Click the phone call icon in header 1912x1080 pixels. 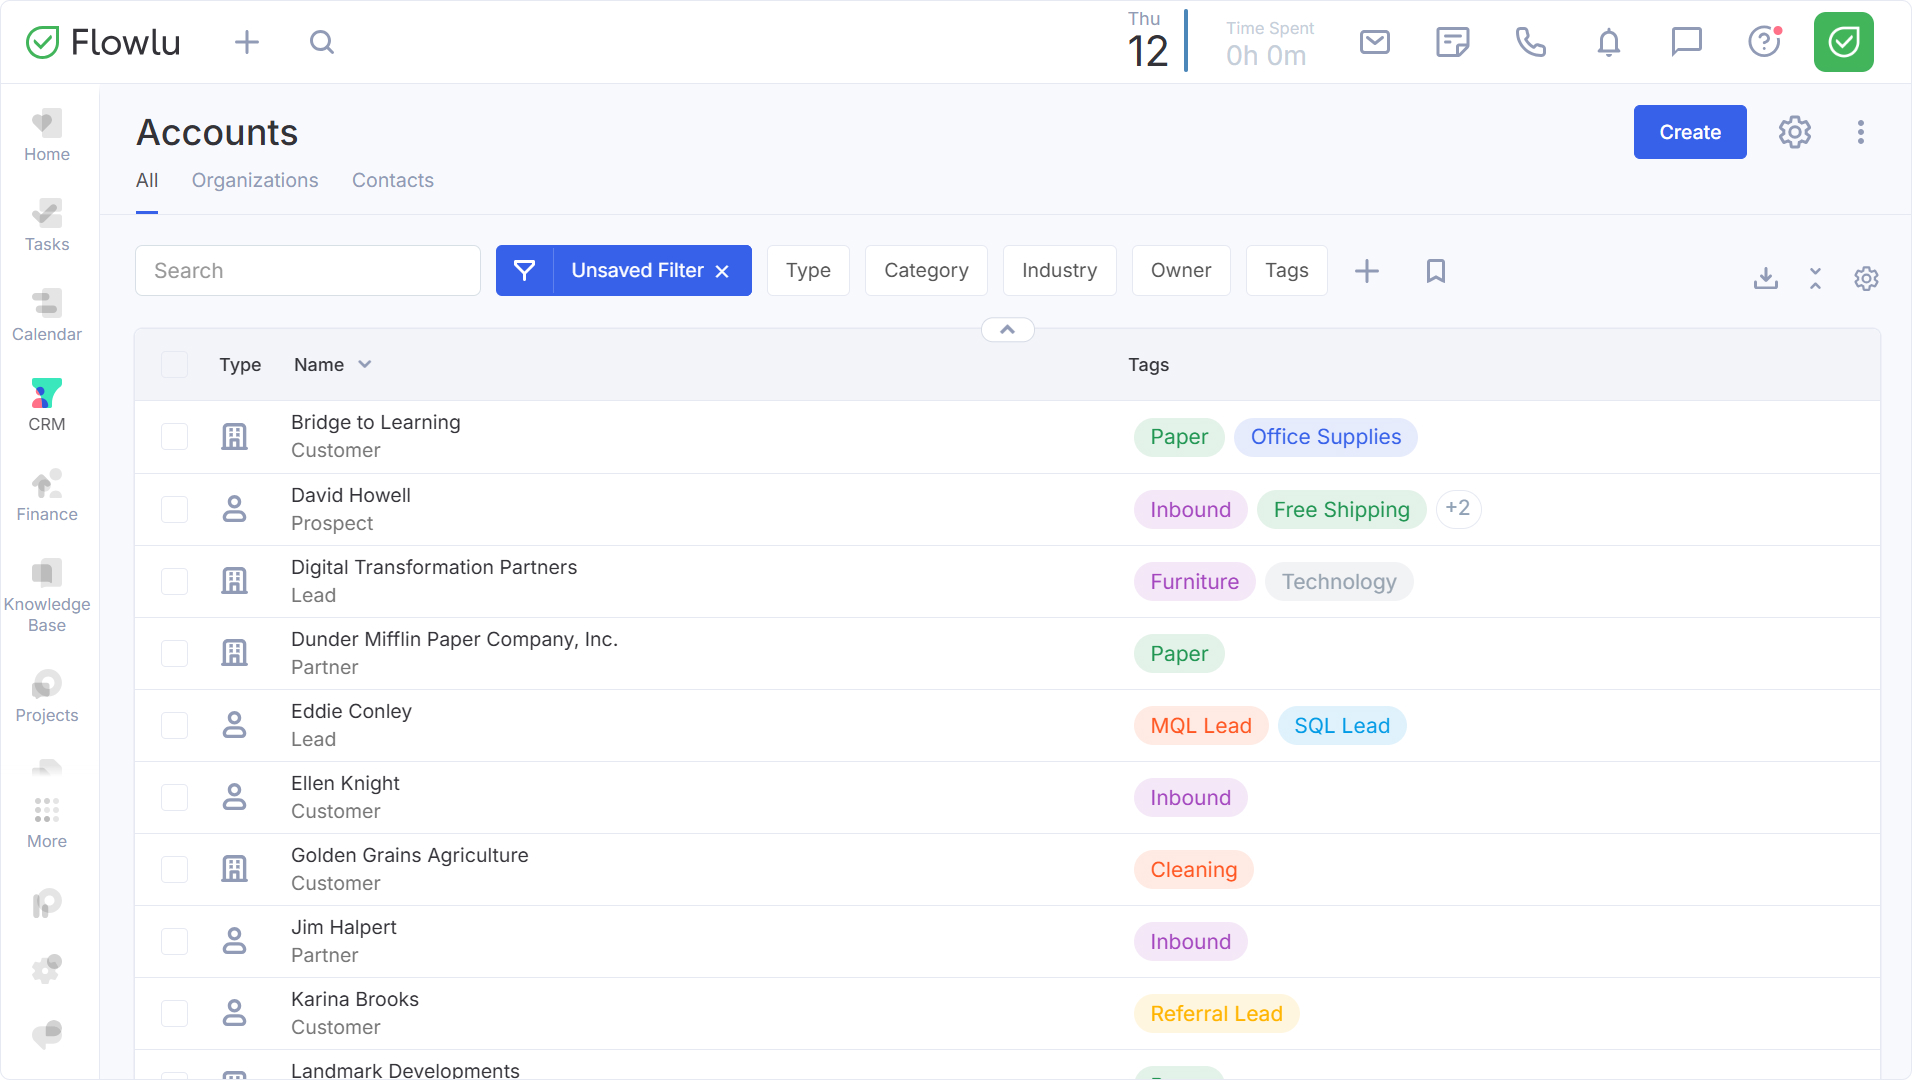[x=1530, y=42]
